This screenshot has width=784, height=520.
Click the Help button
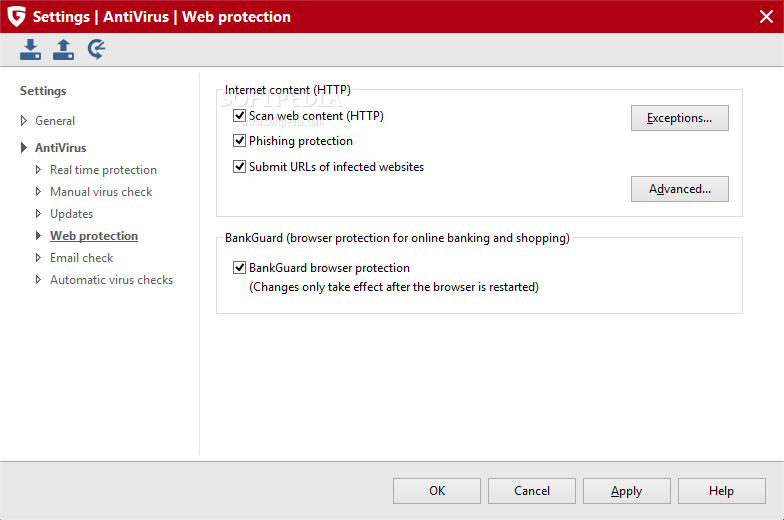coord(721,491)
